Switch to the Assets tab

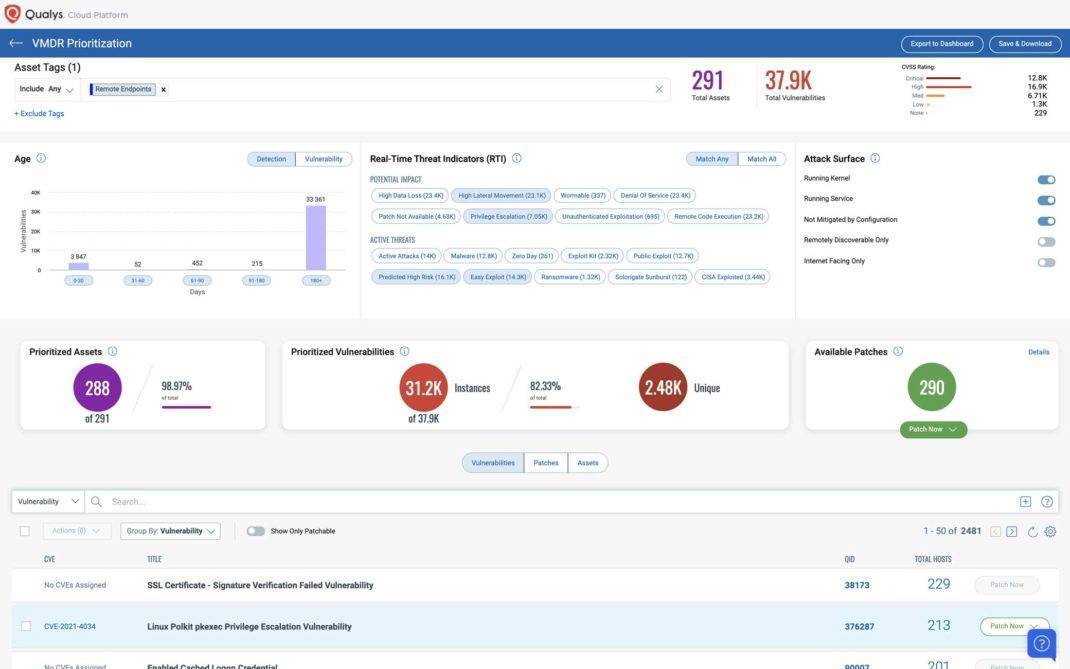coord(588,463)
